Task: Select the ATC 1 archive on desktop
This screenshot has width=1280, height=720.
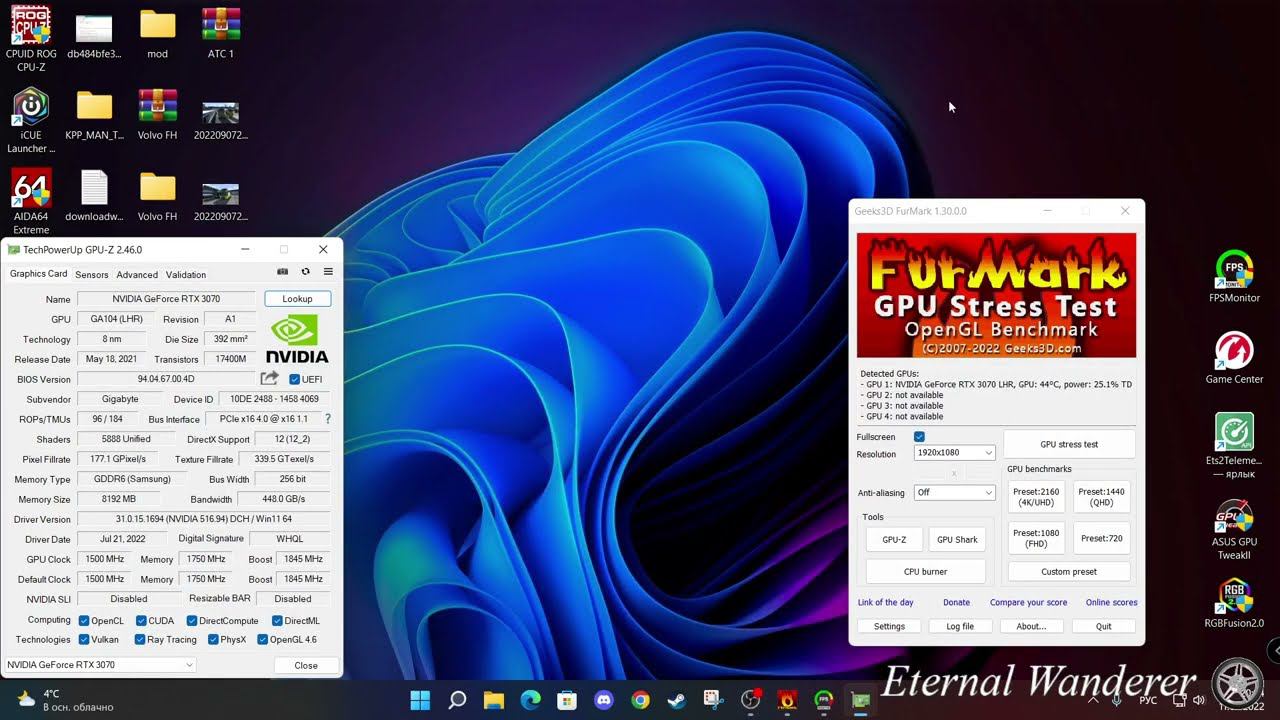Action: [220, 33]
